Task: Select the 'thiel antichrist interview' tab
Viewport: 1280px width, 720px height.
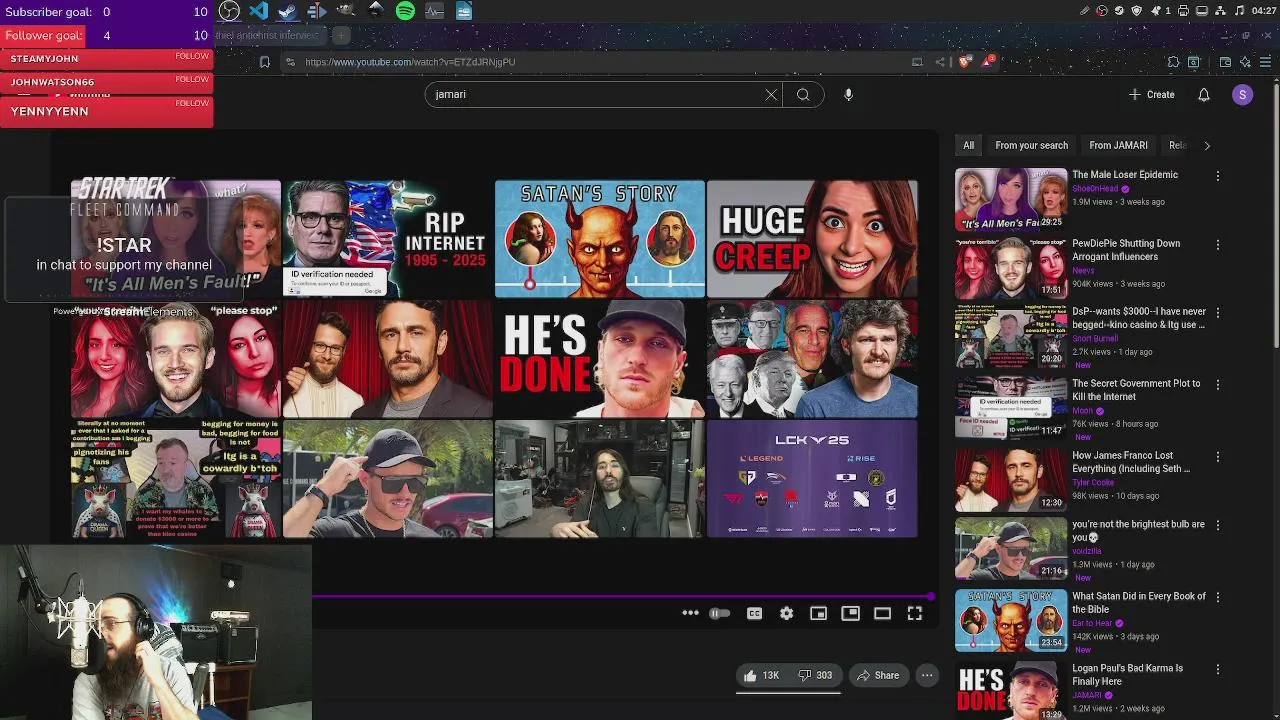Action: coord(268,35)
